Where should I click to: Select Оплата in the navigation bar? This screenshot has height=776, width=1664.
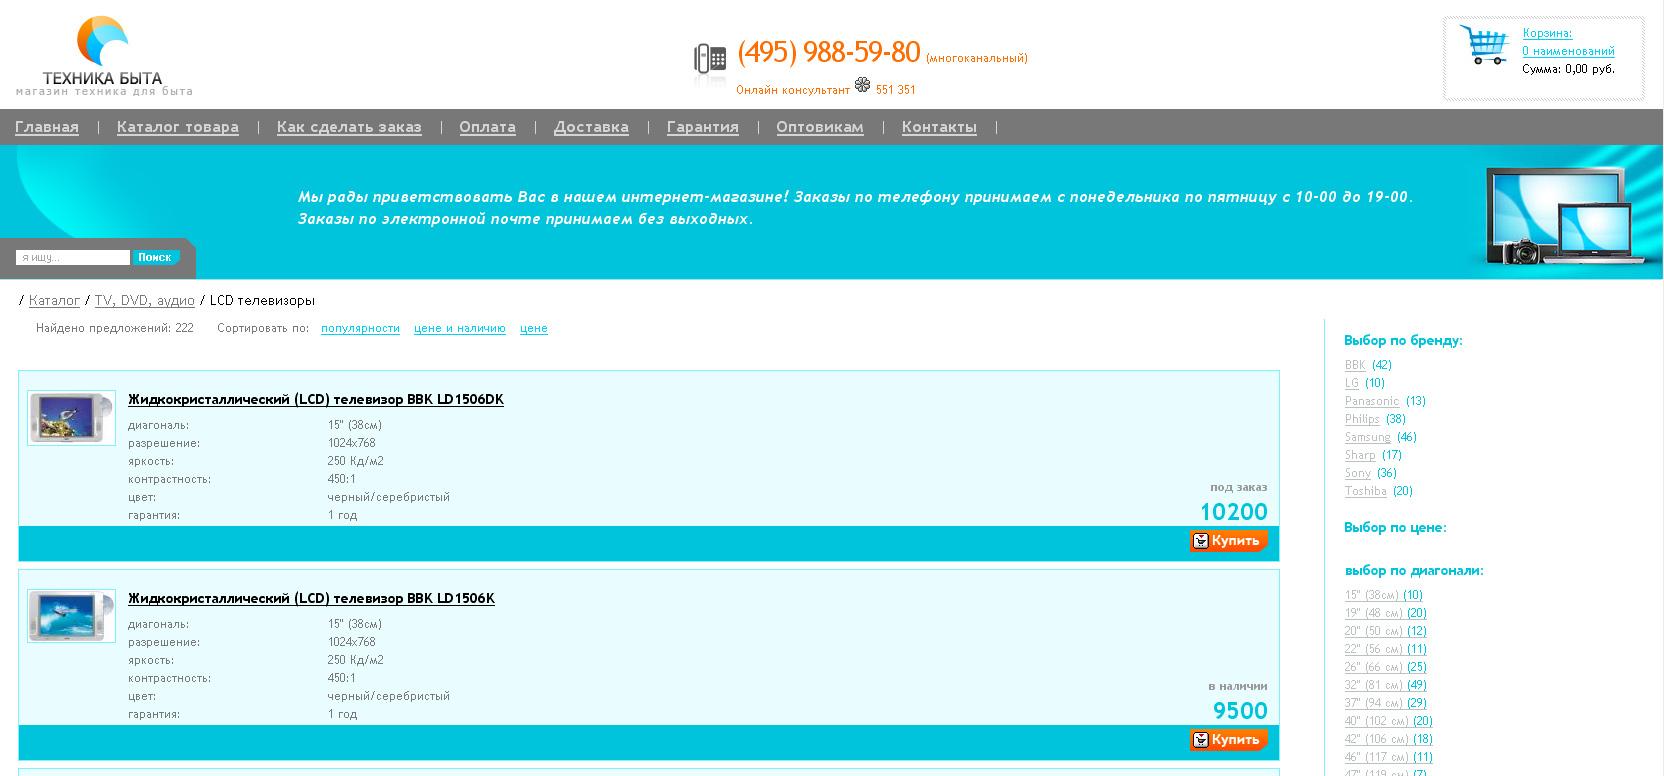pos(488,127)
